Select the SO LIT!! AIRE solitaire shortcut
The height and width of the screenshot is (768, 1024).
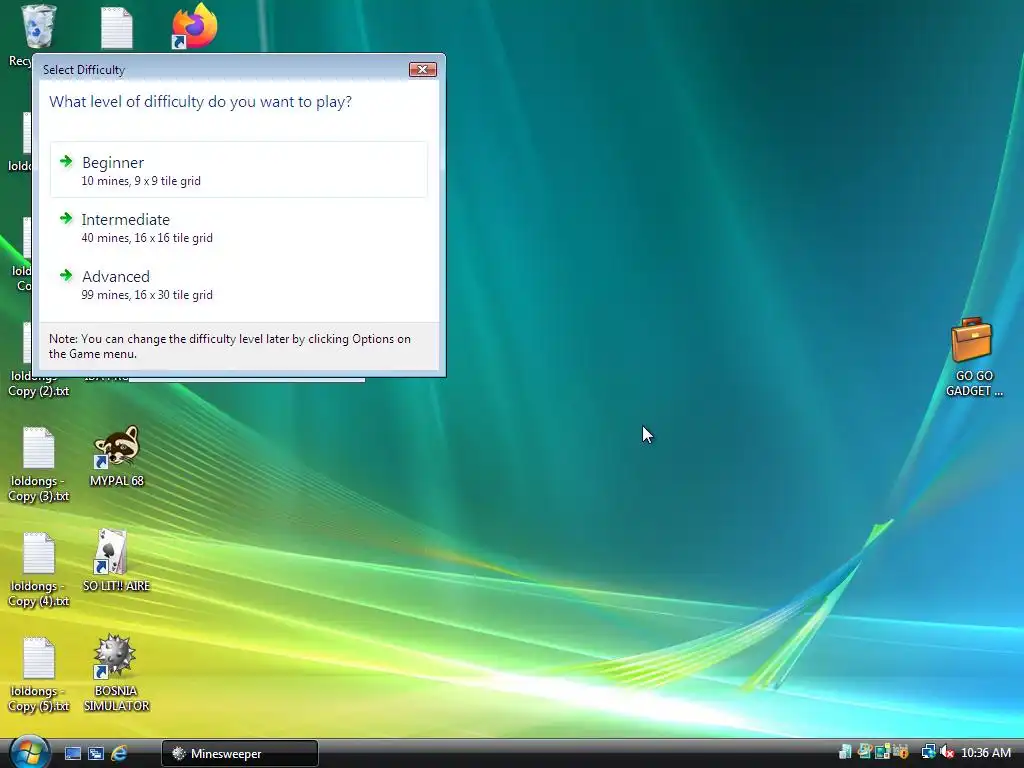click(116, 560)
